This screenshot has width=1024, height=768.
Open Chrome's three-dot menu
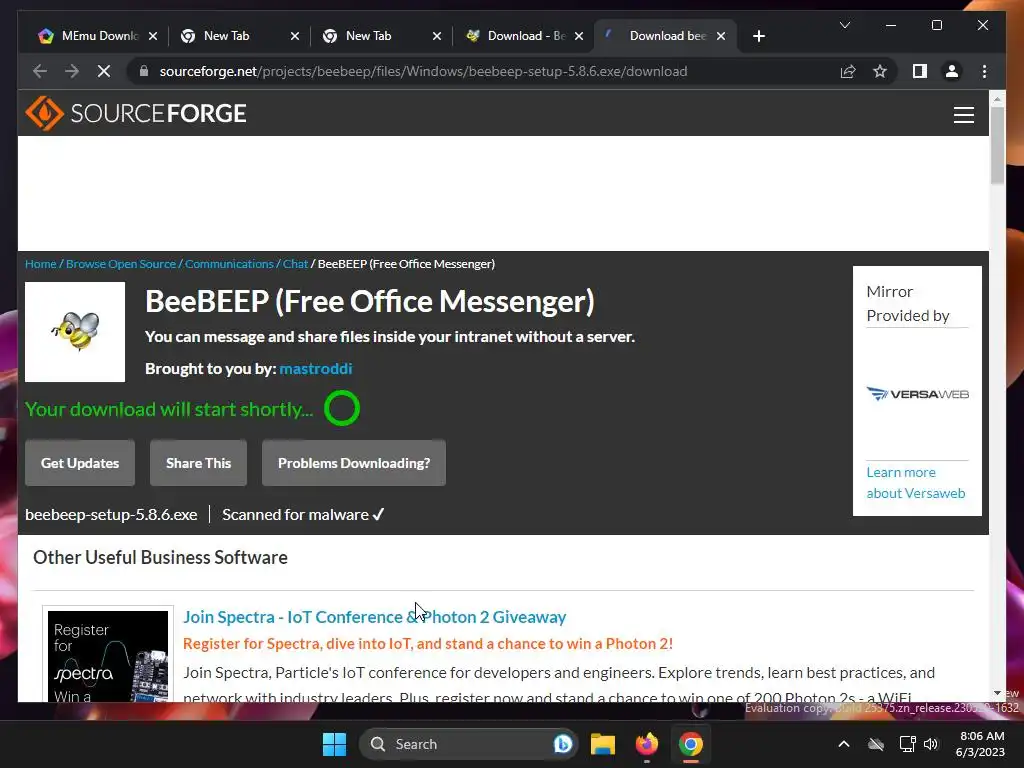click(x=984, y=71)
